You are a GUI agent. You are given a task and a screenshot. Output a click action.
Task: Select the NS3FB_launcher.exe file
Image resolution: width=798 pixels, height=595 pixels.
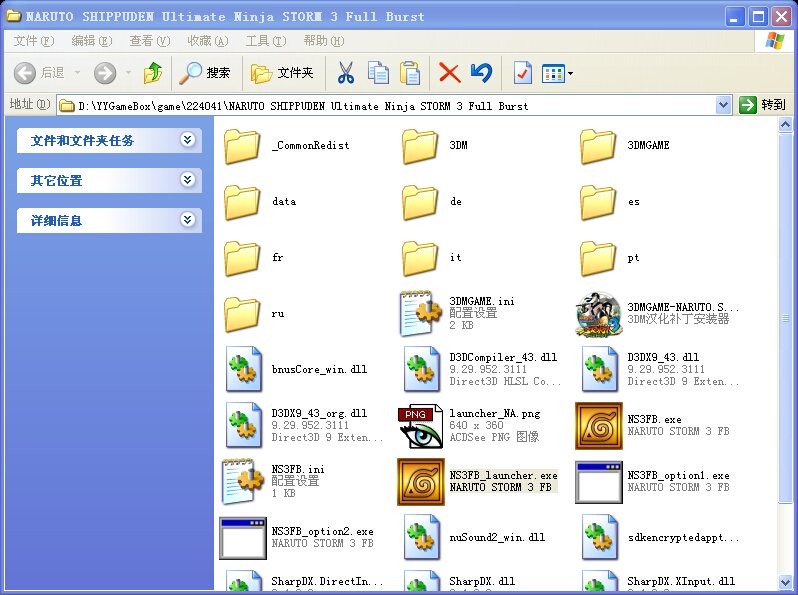421,482
